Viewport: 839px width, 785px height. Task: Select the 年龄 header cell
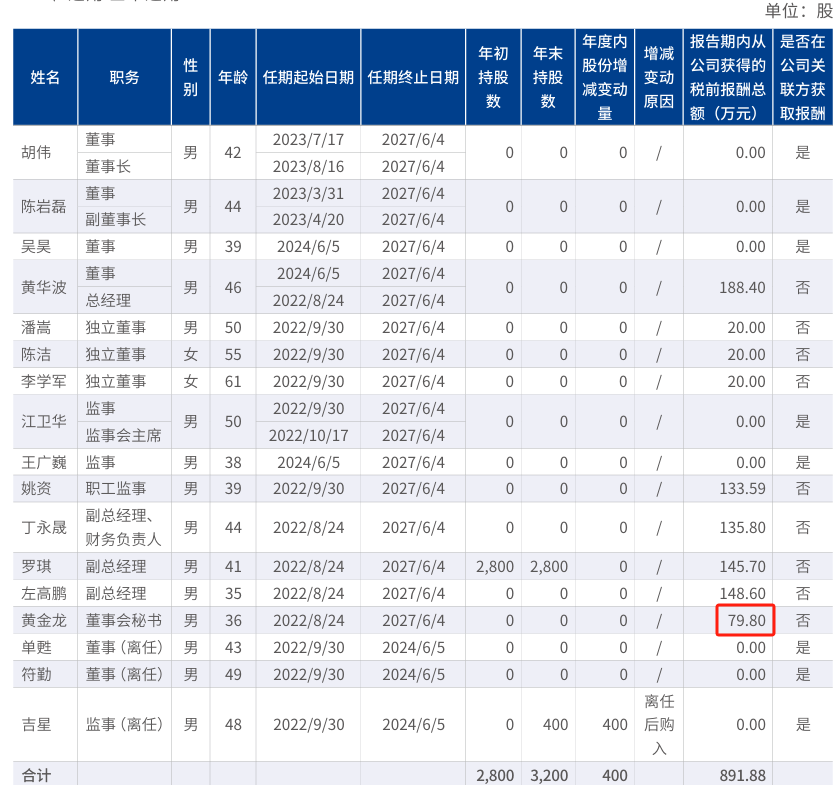tap(233, 77)
